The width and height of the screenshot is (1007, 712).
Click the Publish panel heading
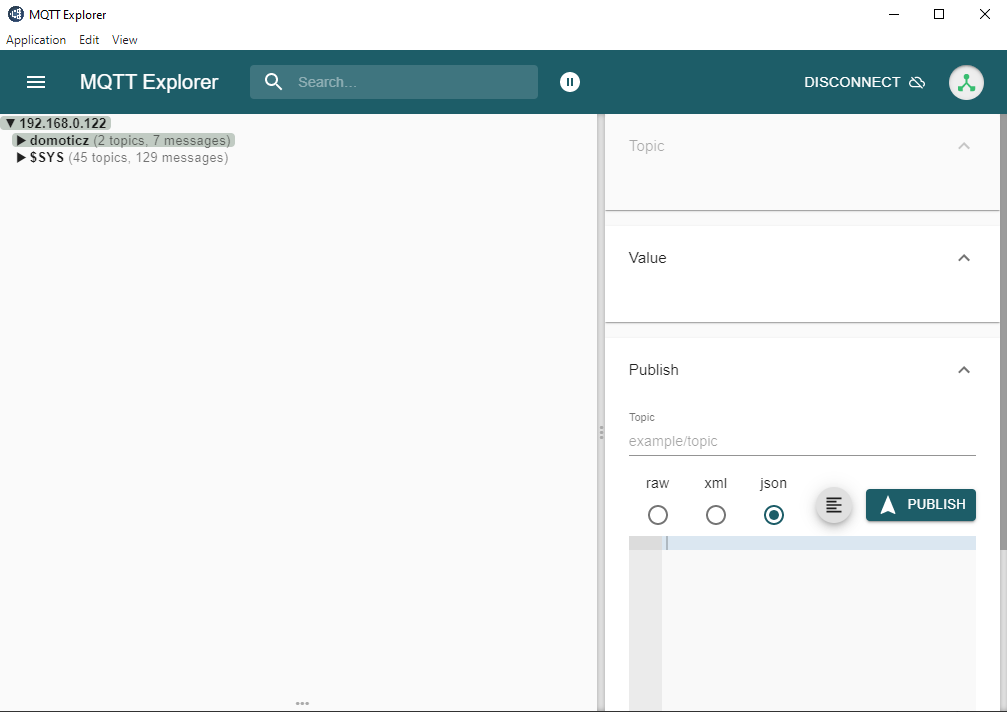pyautogui.click(x=654, y=370)
